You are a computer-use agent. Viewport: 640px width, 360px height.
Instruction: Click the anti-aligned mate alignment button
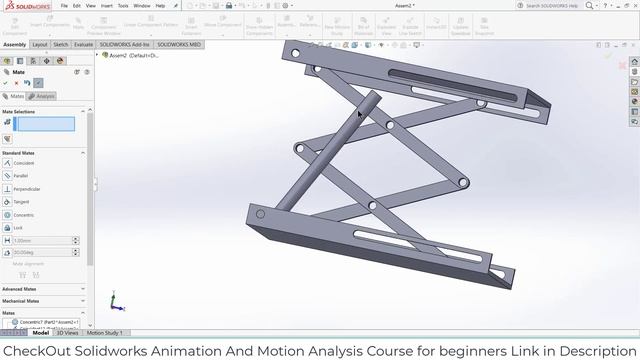click(36, 275)
